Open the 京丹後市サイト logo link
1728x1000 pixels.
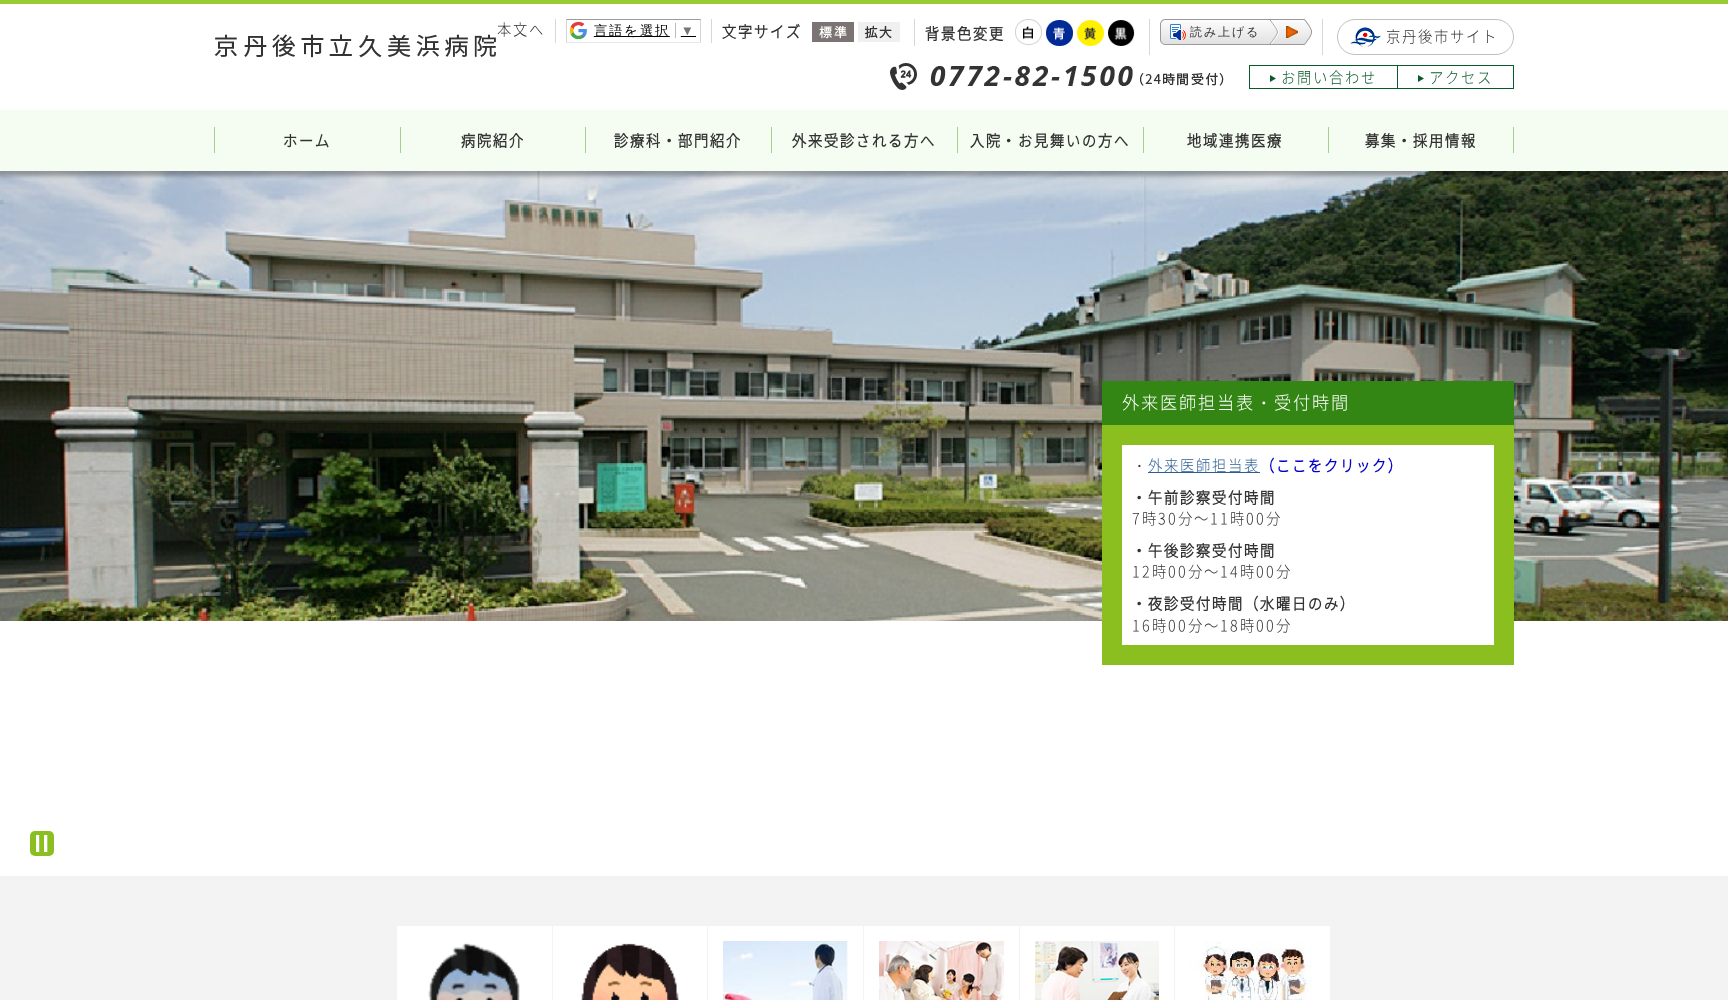point(1365,37)
